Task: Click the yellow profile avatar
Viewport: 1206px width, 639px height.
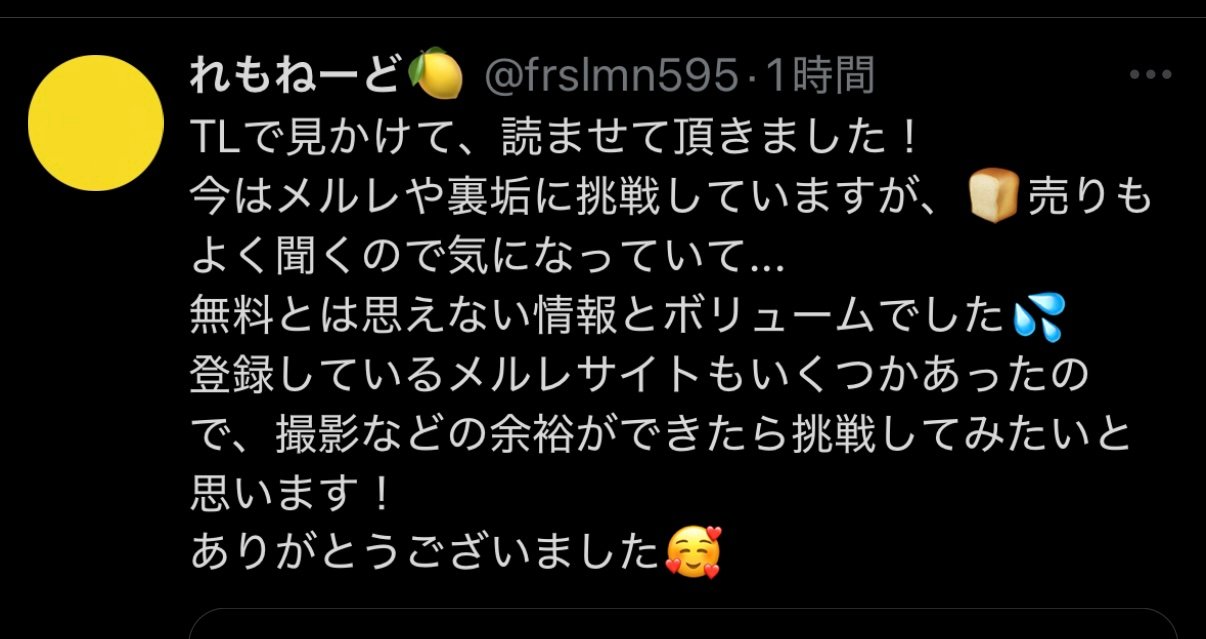Action: point(95,123)
